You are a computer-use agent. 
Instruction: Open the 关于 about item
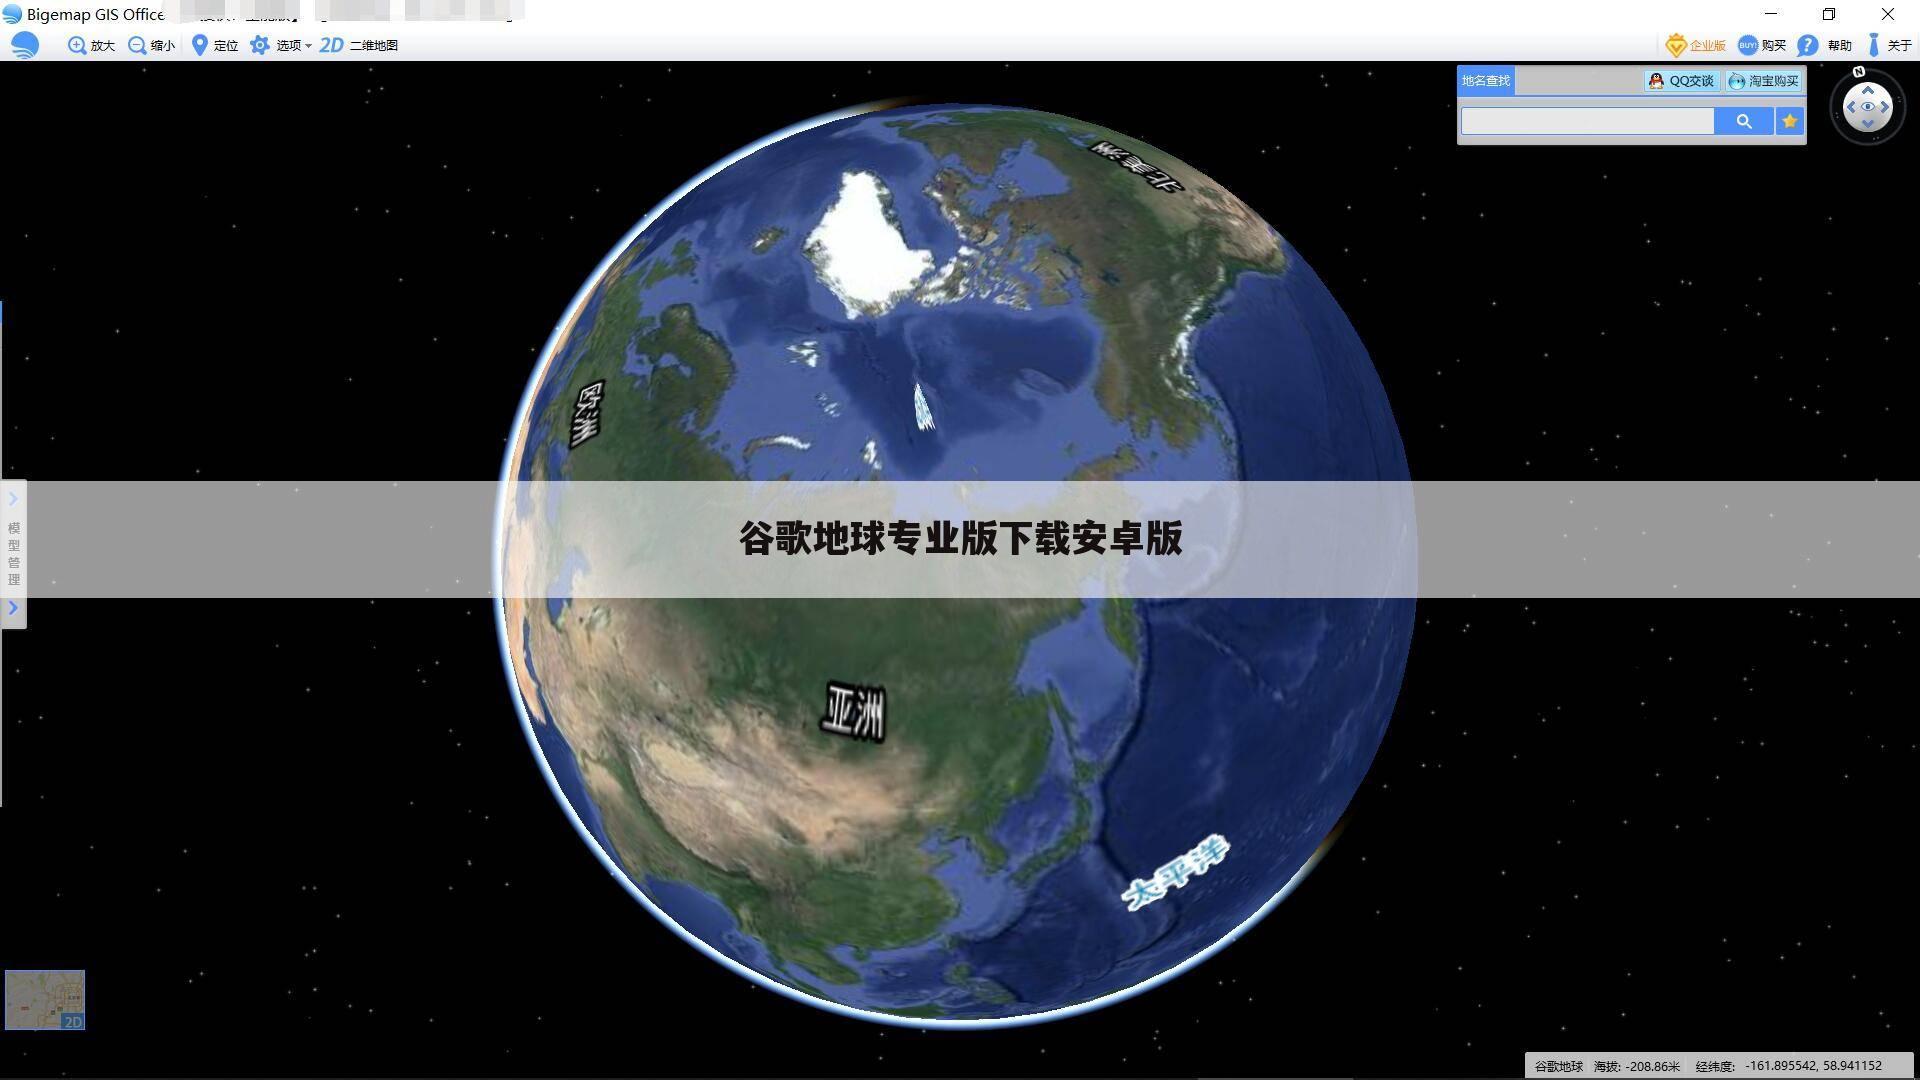(1889, 45)
